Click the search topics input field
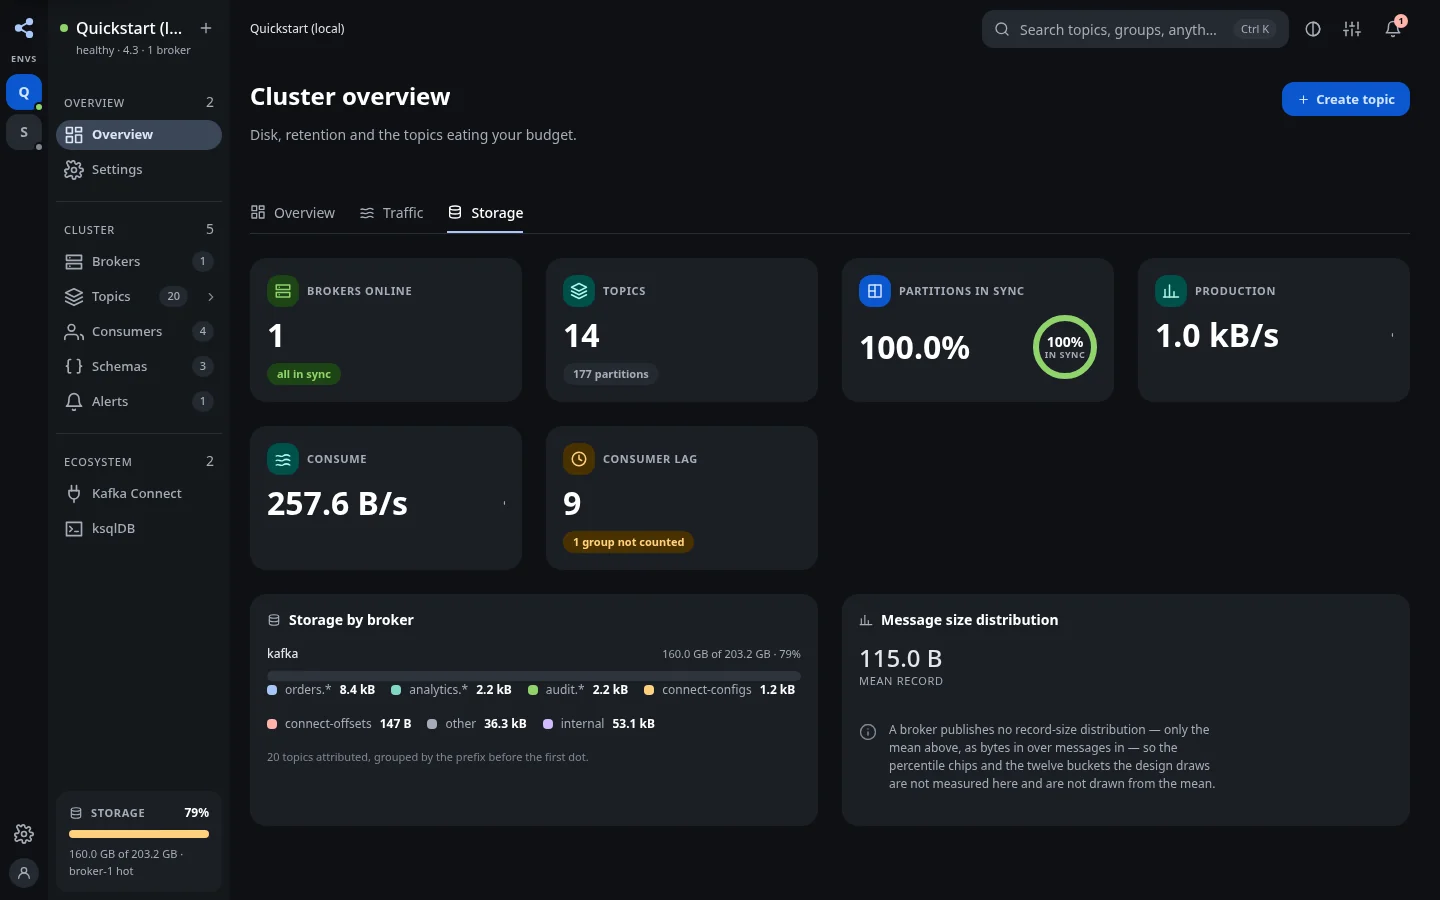 [1135, 29]
